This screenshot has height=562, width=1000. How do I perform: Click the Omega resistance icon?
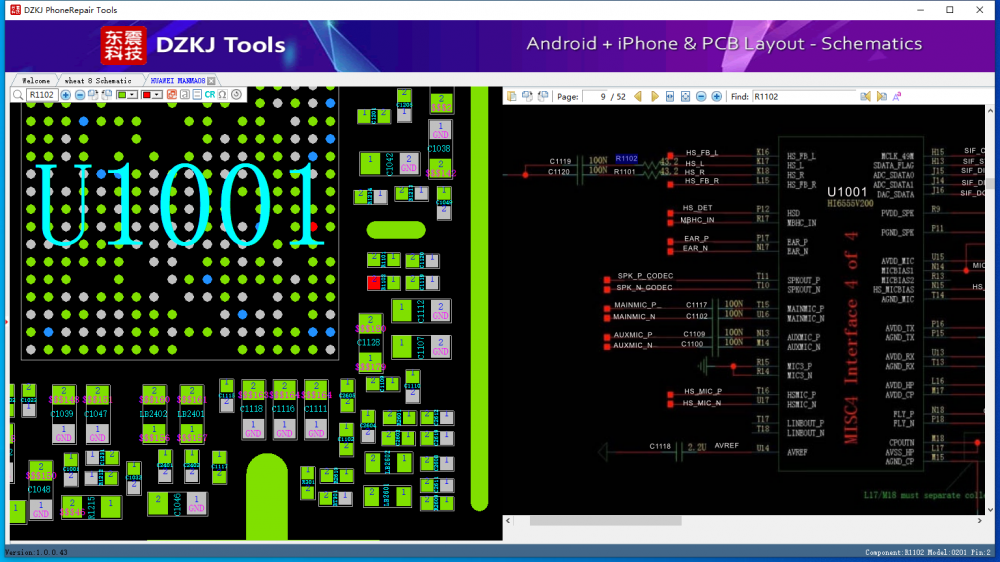pos(223,95)
